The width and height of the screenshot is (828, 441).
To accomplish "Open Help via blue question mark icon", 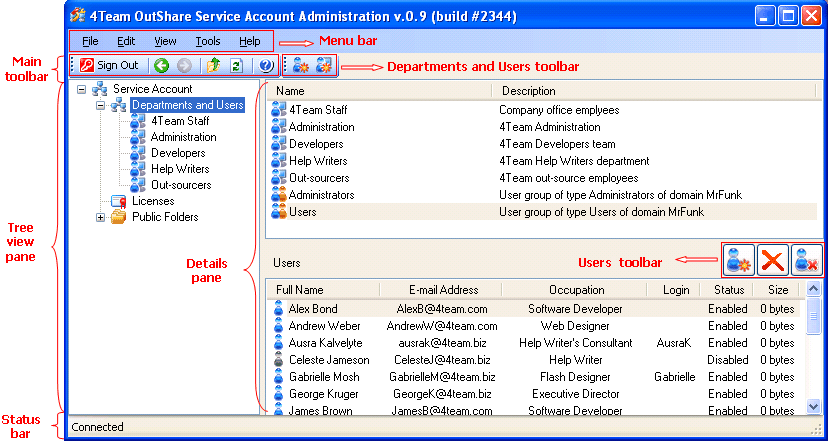I will click(x=266, y=65).
